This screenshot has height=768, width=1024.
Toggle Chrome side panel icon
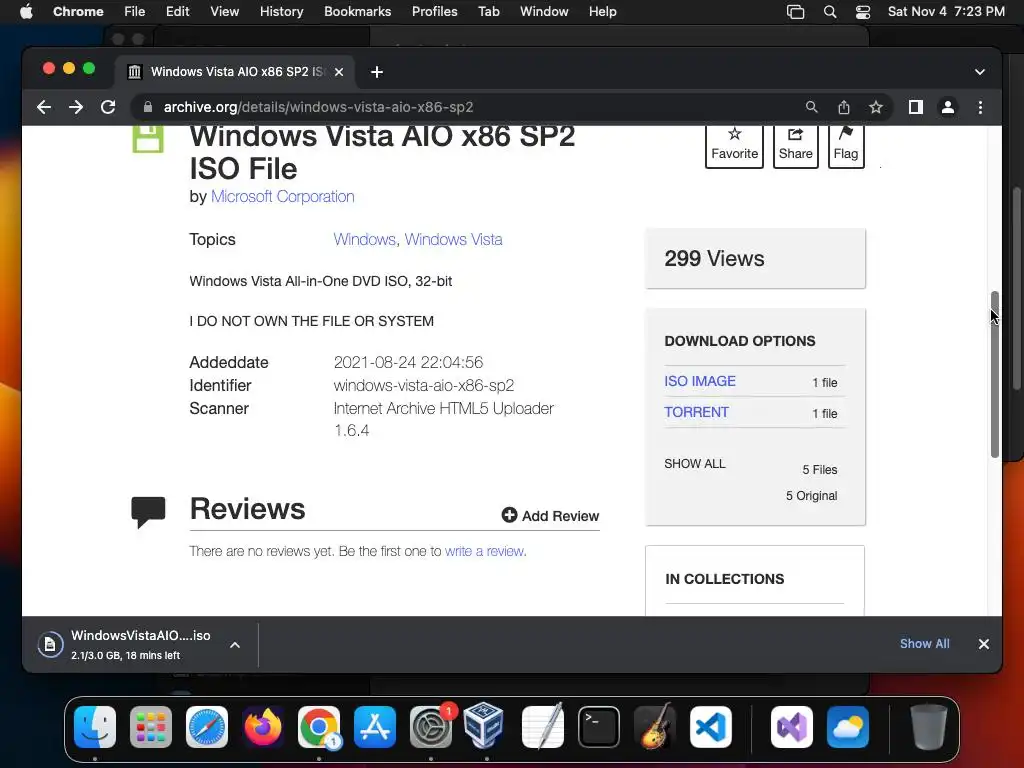(916, 107)
